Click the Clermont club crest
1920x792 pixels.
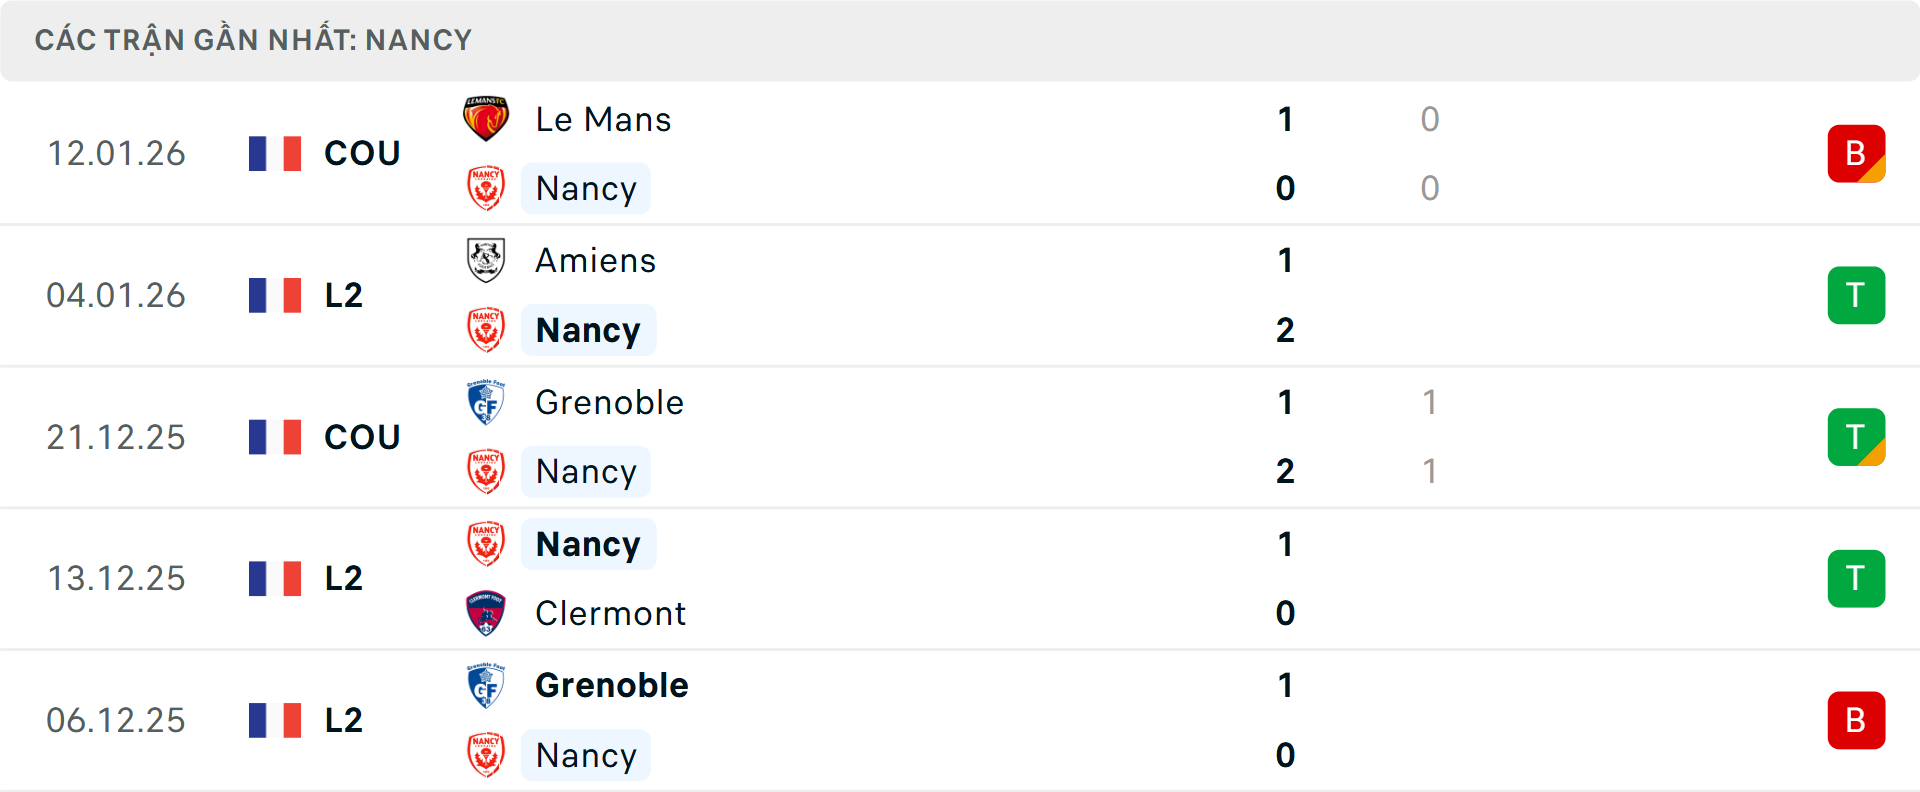(x=486, y=613)
